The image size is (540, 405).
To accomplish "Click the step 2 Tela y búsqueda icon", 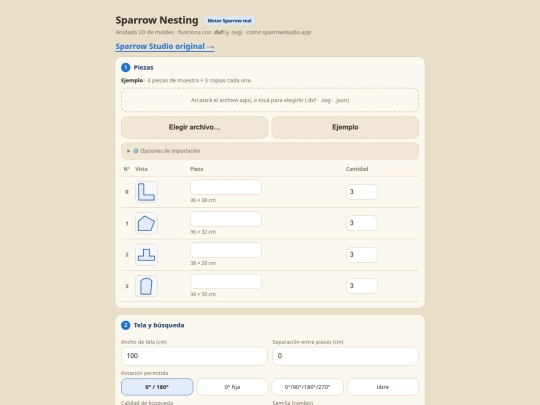I will tap(126, 325).
